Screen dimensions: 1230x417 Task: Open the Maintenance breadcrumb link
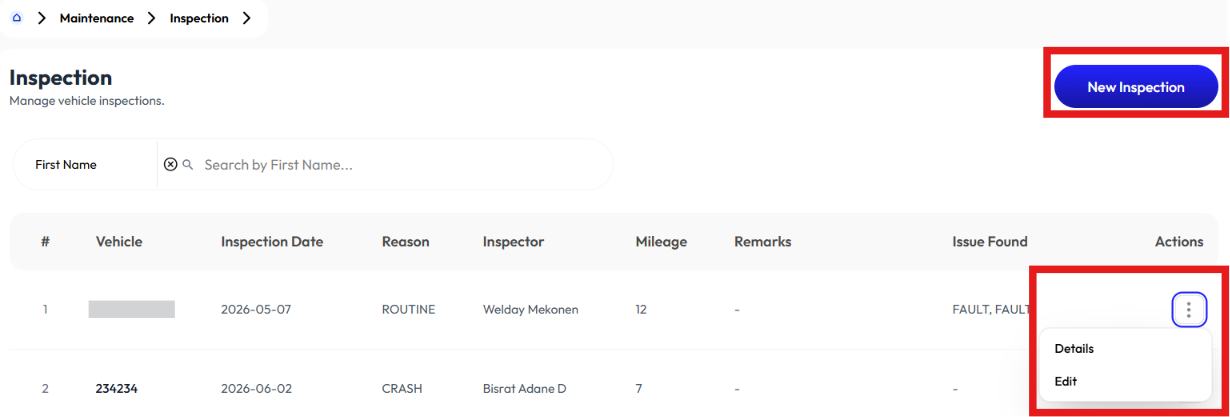click(x=97, y=18)
